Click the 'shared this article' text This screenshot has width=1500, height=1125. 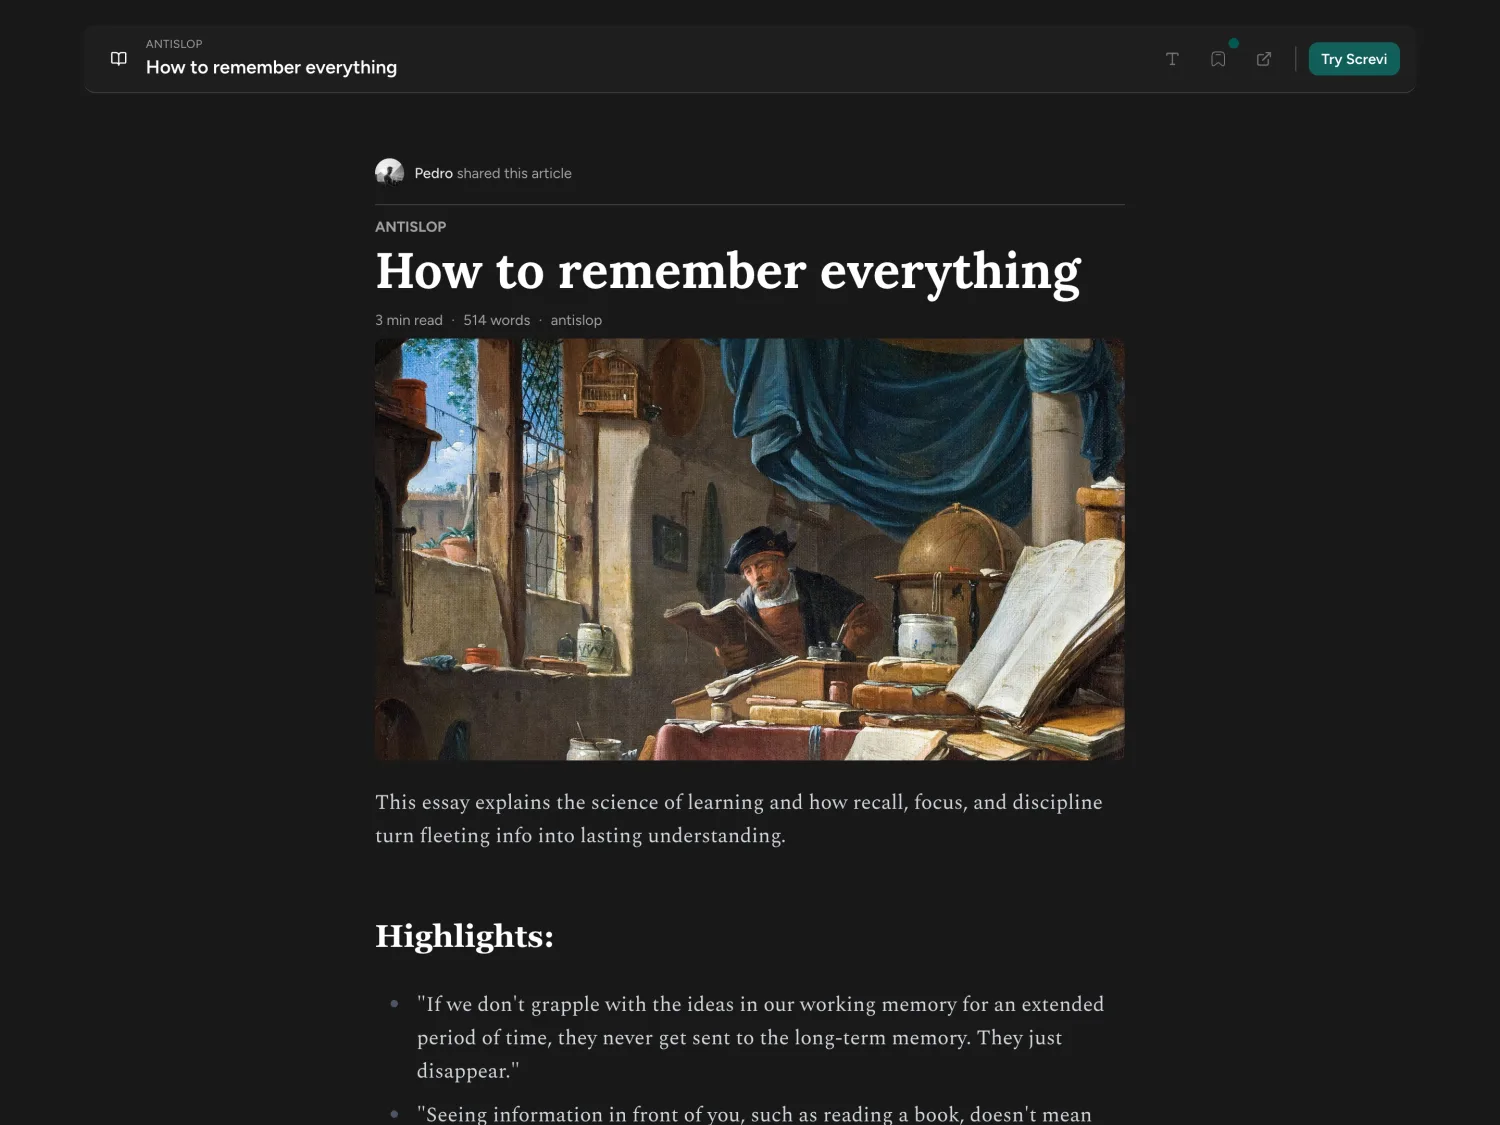tap(514, 173)
